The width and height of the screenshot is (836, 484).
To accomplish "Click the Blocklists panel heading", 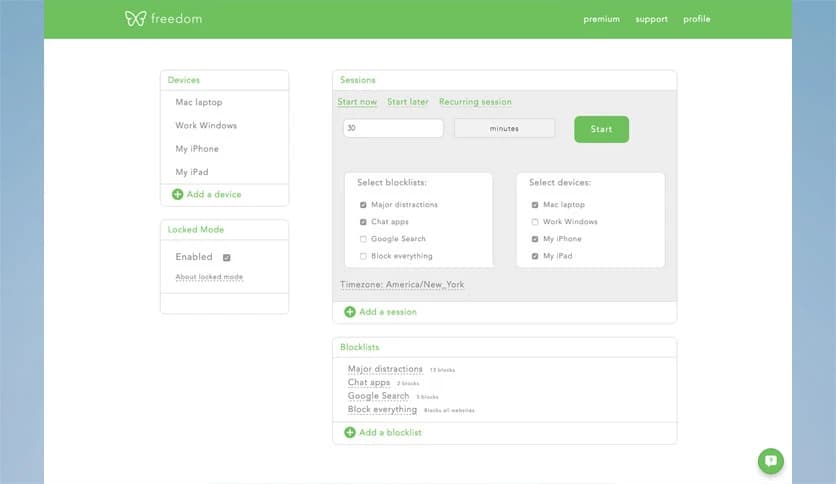I will point(359,347).
